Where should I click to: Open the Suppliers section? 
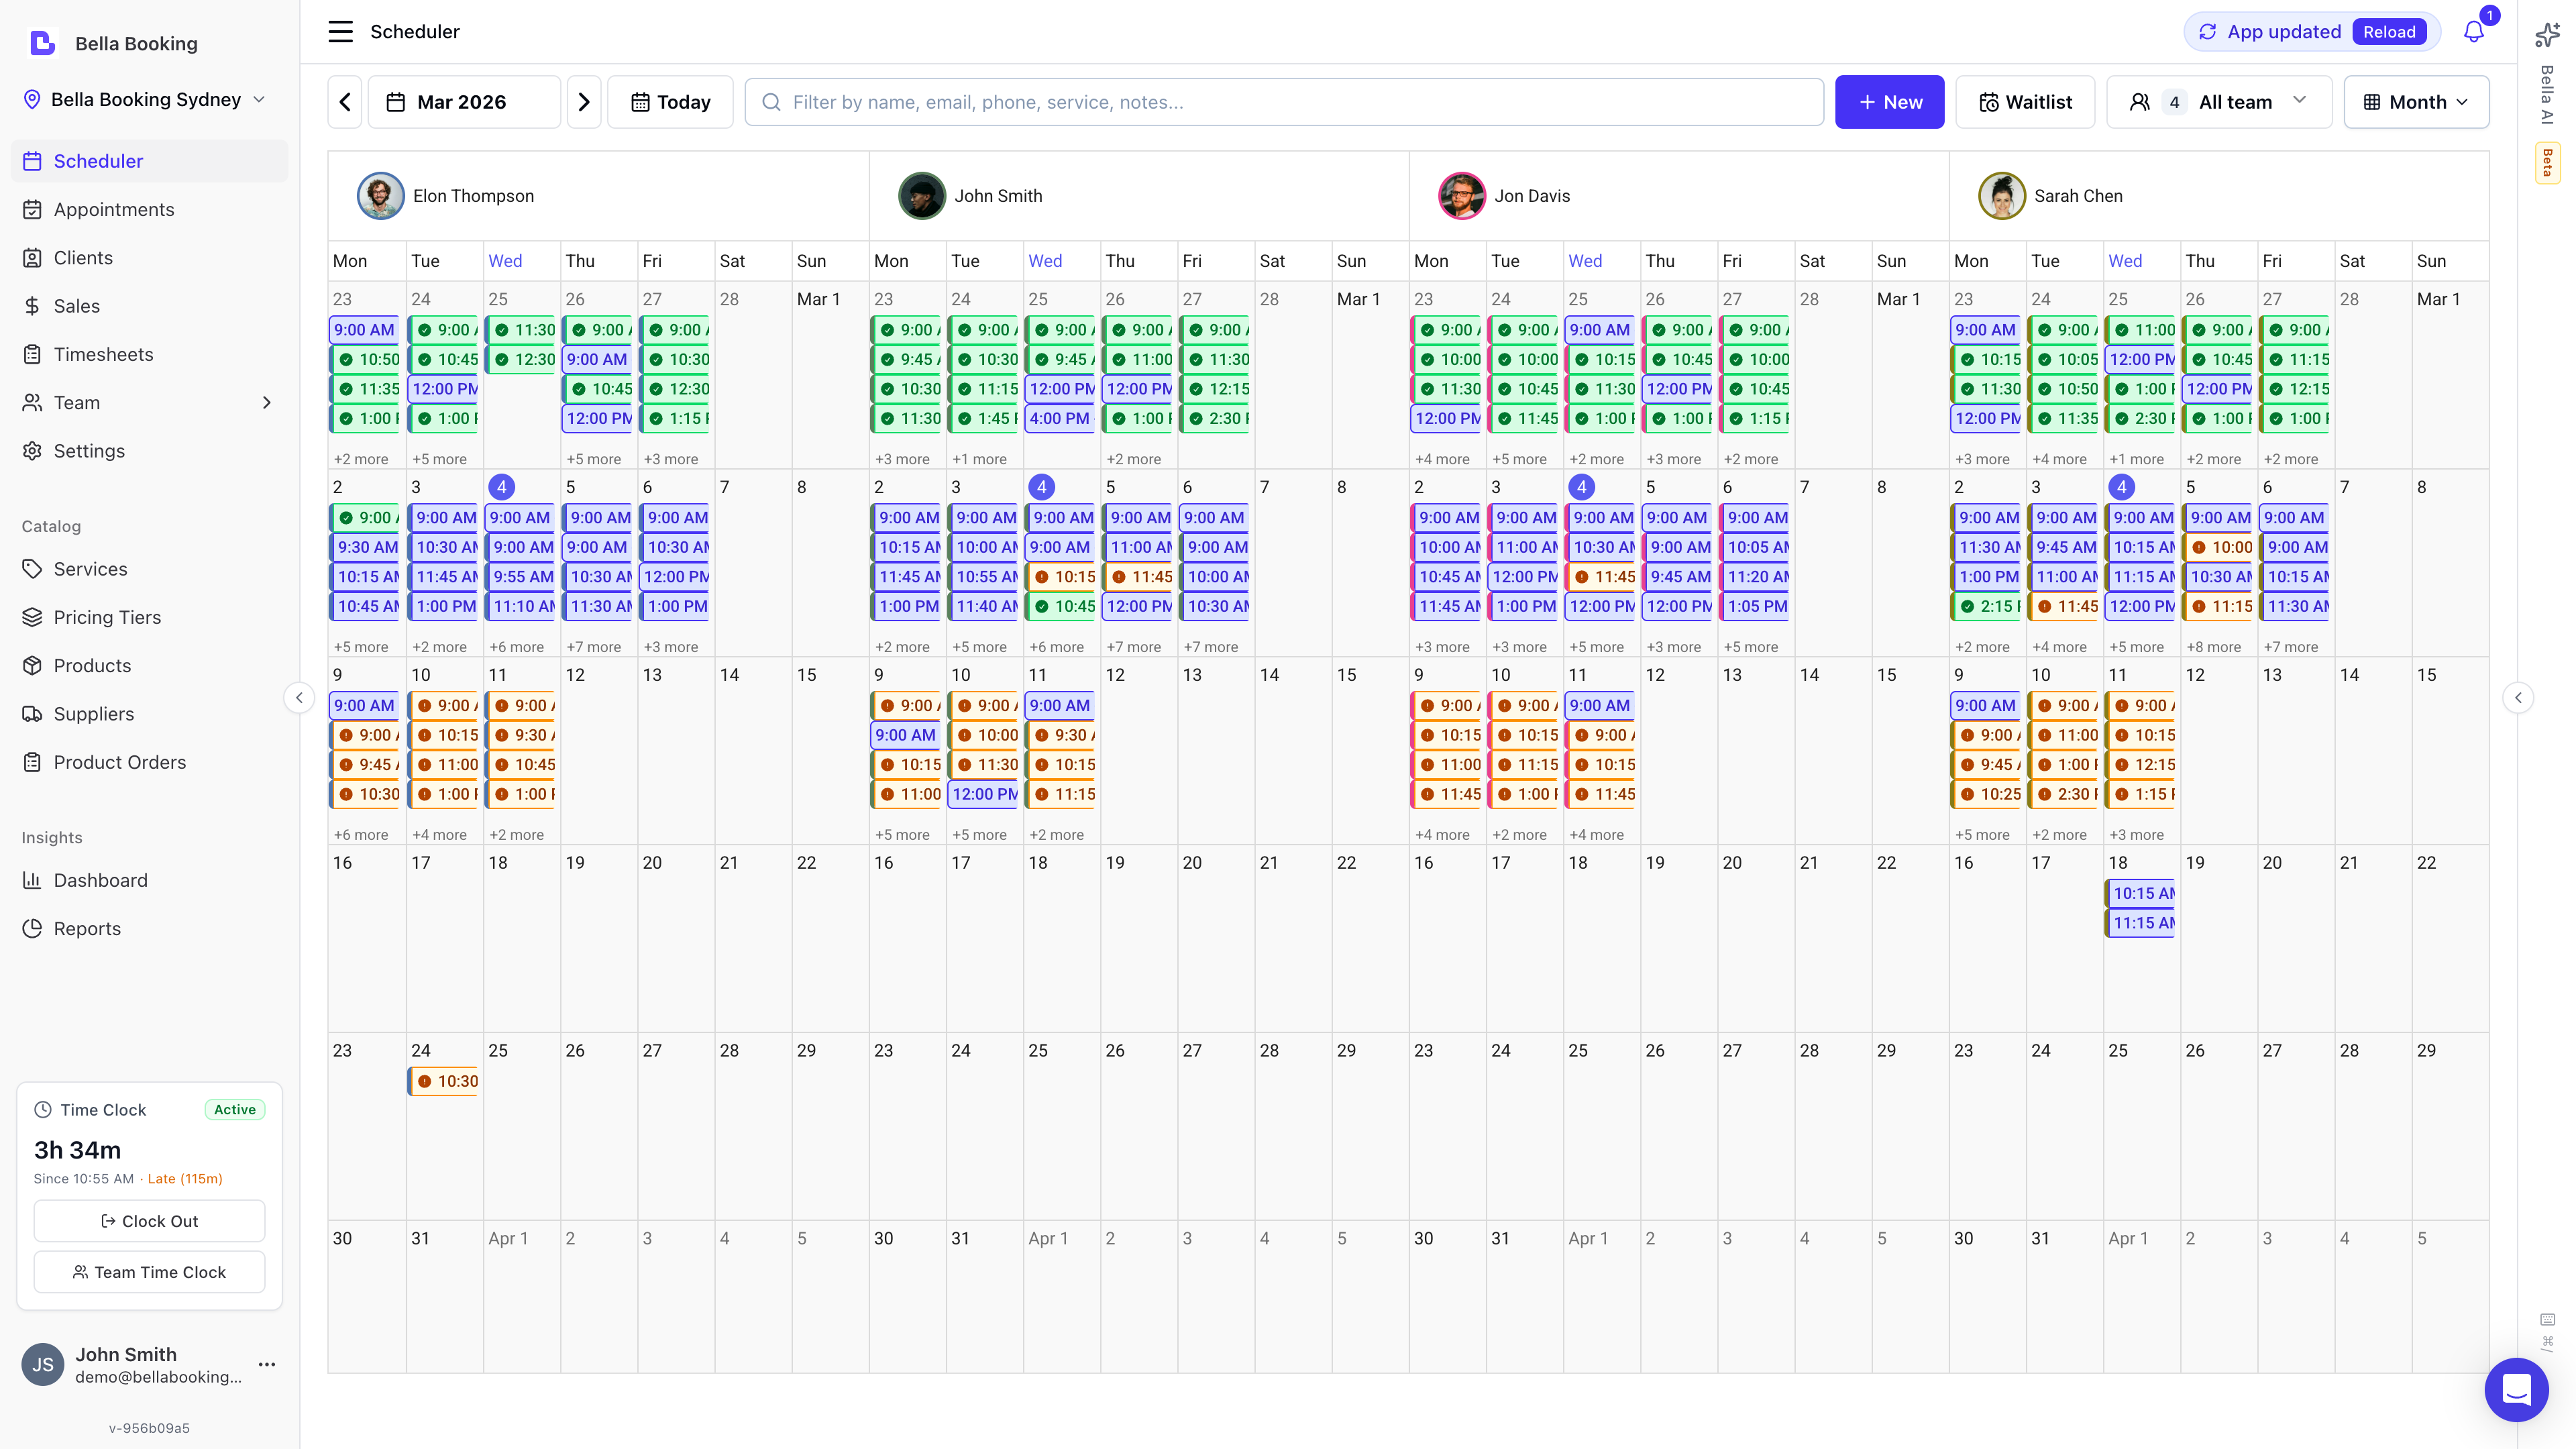(x=93, y=713)
